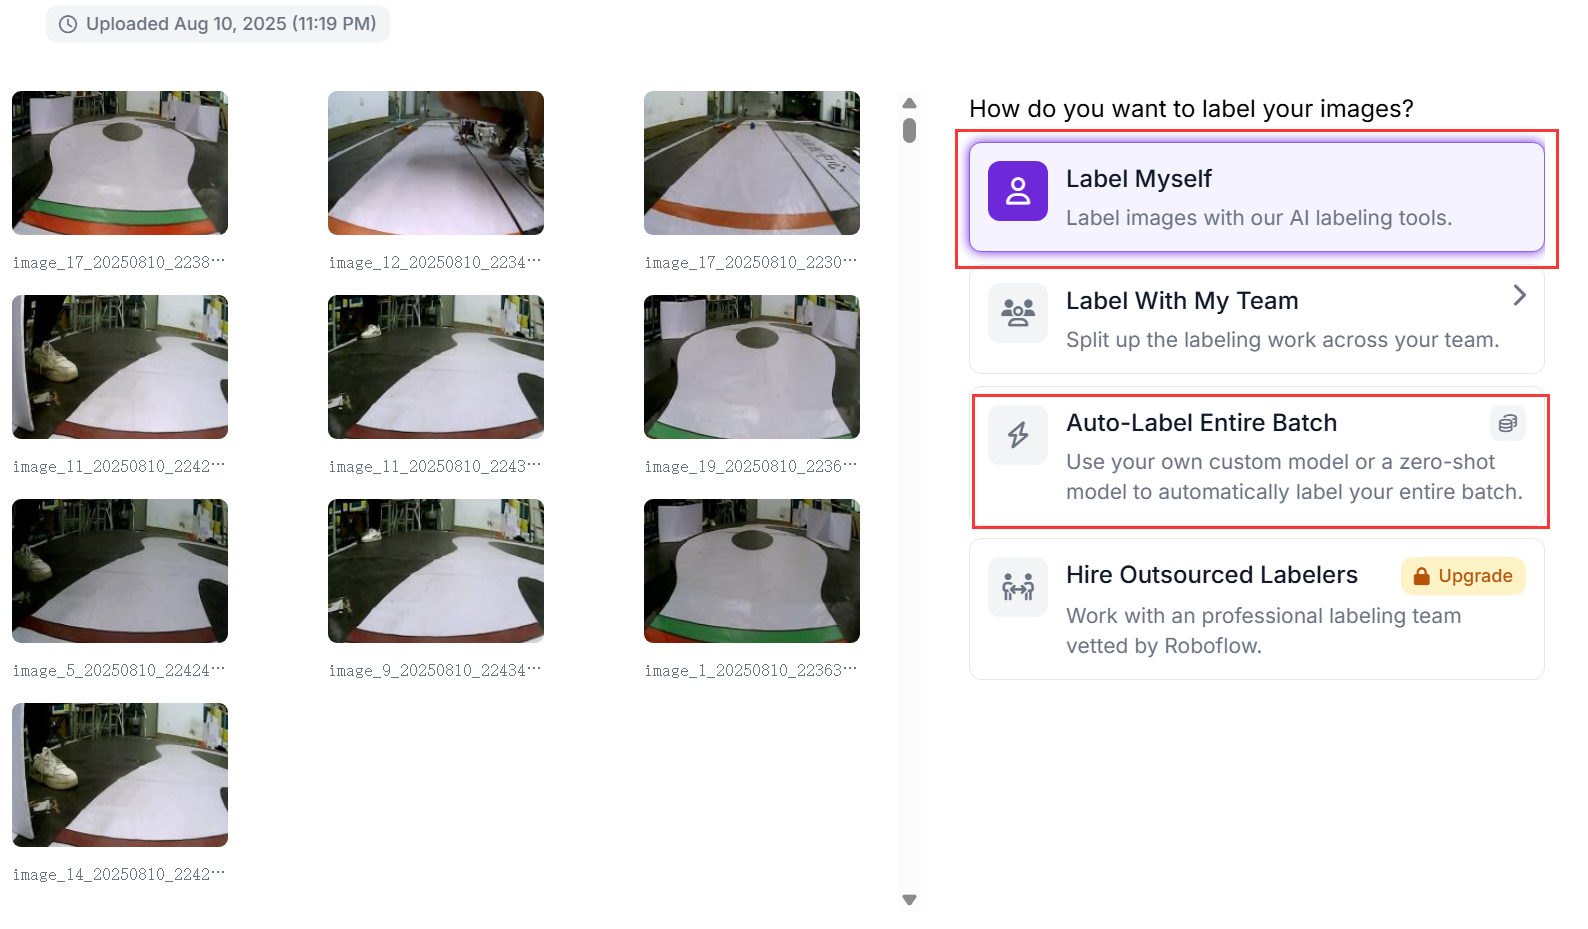Click the lock icon on Upgrade badge
The width and height of the screenshot is (1588, 929).
point(1421,576)
